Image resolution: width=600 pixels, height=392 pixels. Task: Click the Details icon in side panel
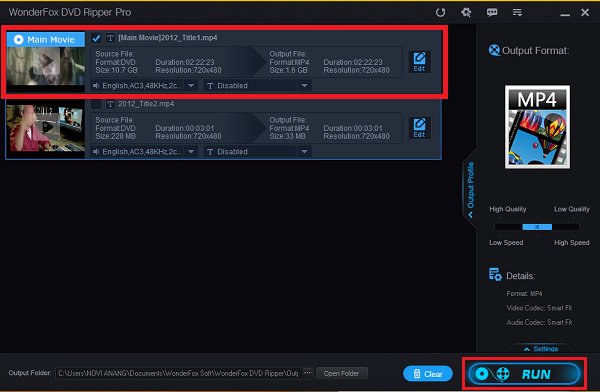[495, 274]
